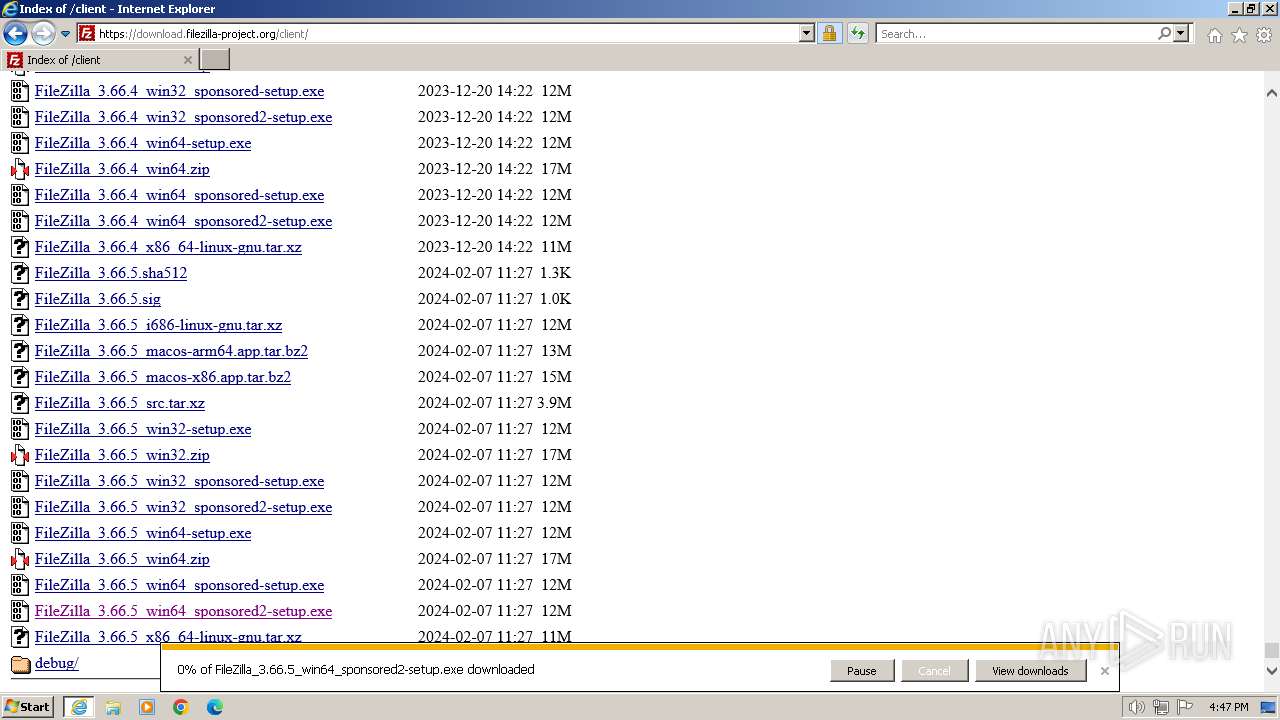Image resolution: width=1280 pixels, height=720 pixels.
Task: Open FileZilla_3.66.4_win64.zip link
Action: [122, 169]
